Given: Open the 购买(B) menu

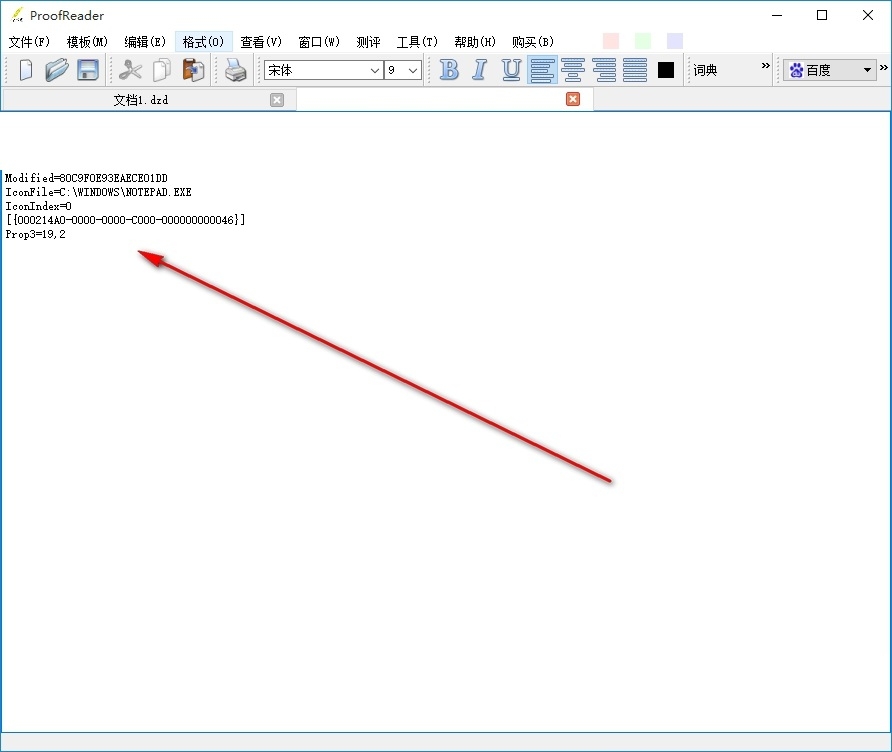Looking at the screenshot, I should (533, 42).
